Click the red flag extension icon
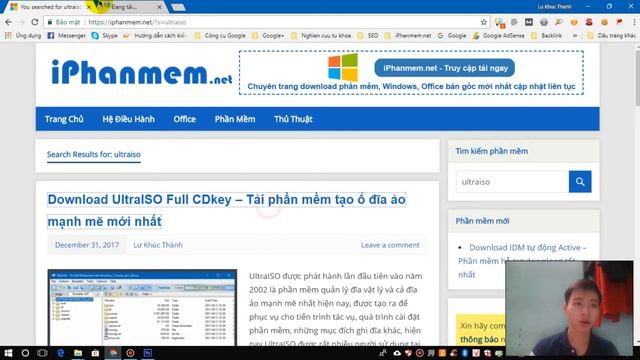The height and width of the screenshot is (360, 640). click(x=619, y=22)
